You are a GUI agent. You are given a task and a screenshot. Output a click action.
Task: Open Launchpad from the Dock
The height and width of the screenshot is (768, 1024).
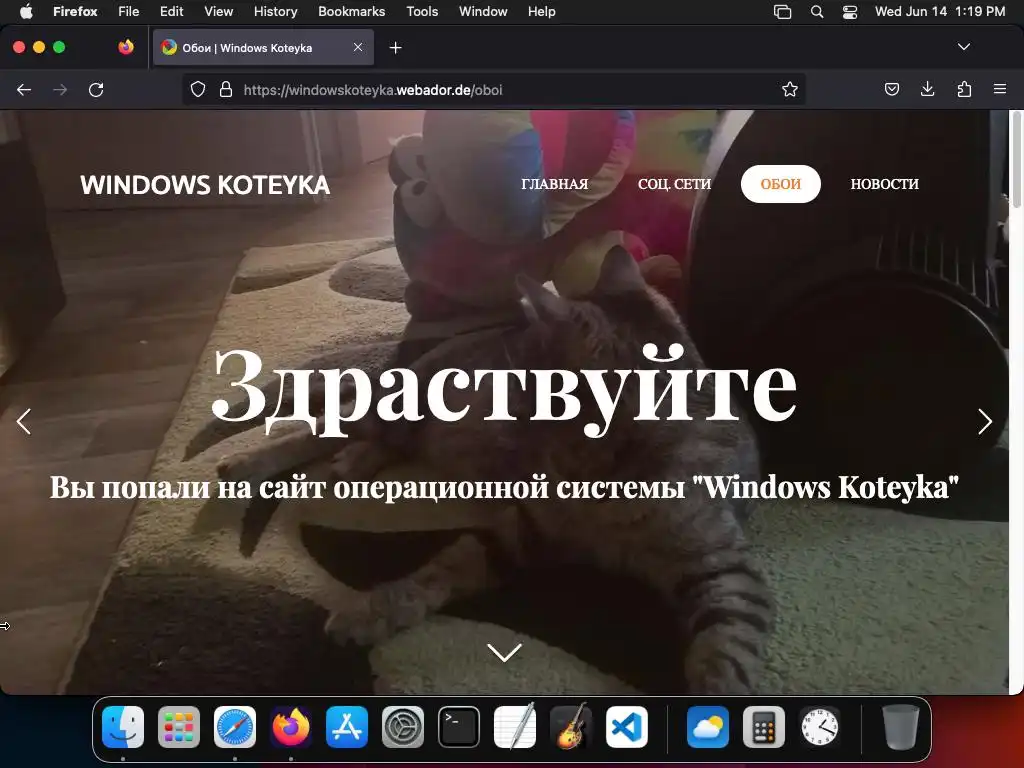pyautogui.click(x=179, y=727)
